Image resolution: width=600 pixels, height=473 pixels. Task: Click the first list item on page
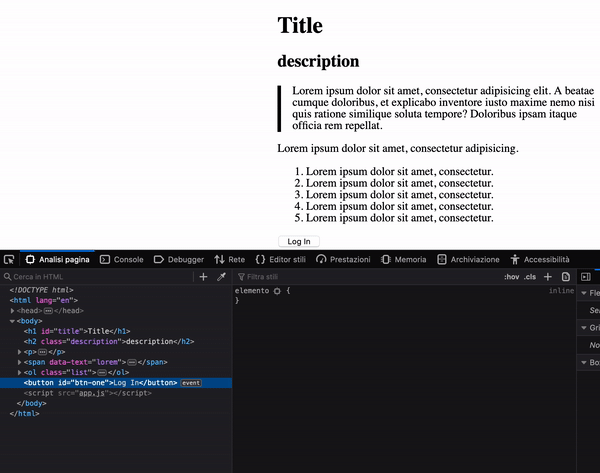click(x=399, y=171)
